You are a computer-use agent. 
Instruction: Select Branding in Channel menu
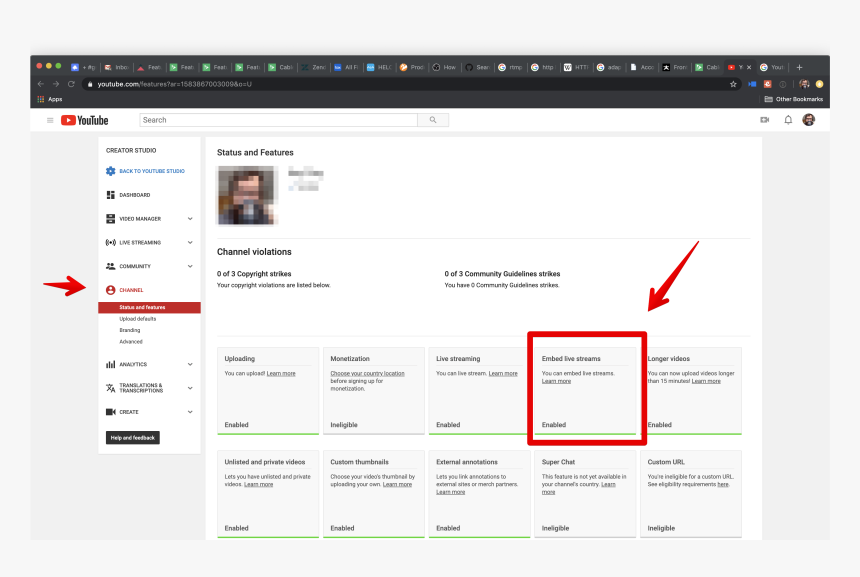tap(130, 330)
